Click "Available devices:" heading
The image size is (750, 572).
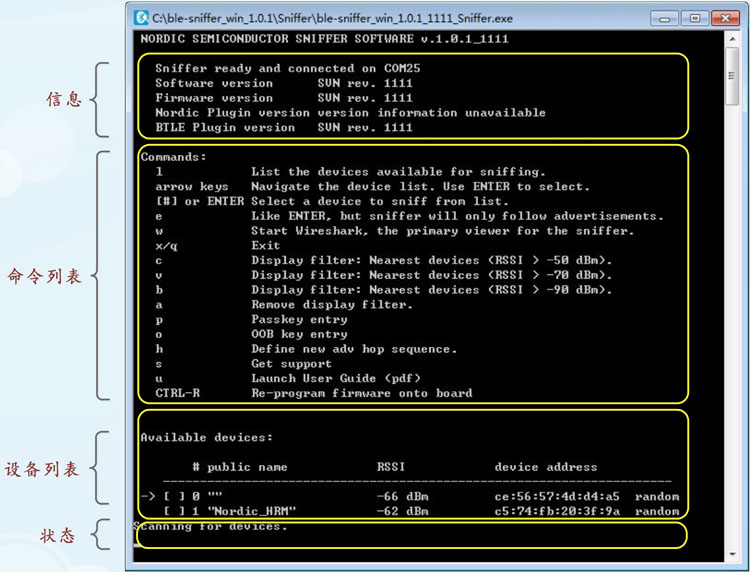click(207, 437)
